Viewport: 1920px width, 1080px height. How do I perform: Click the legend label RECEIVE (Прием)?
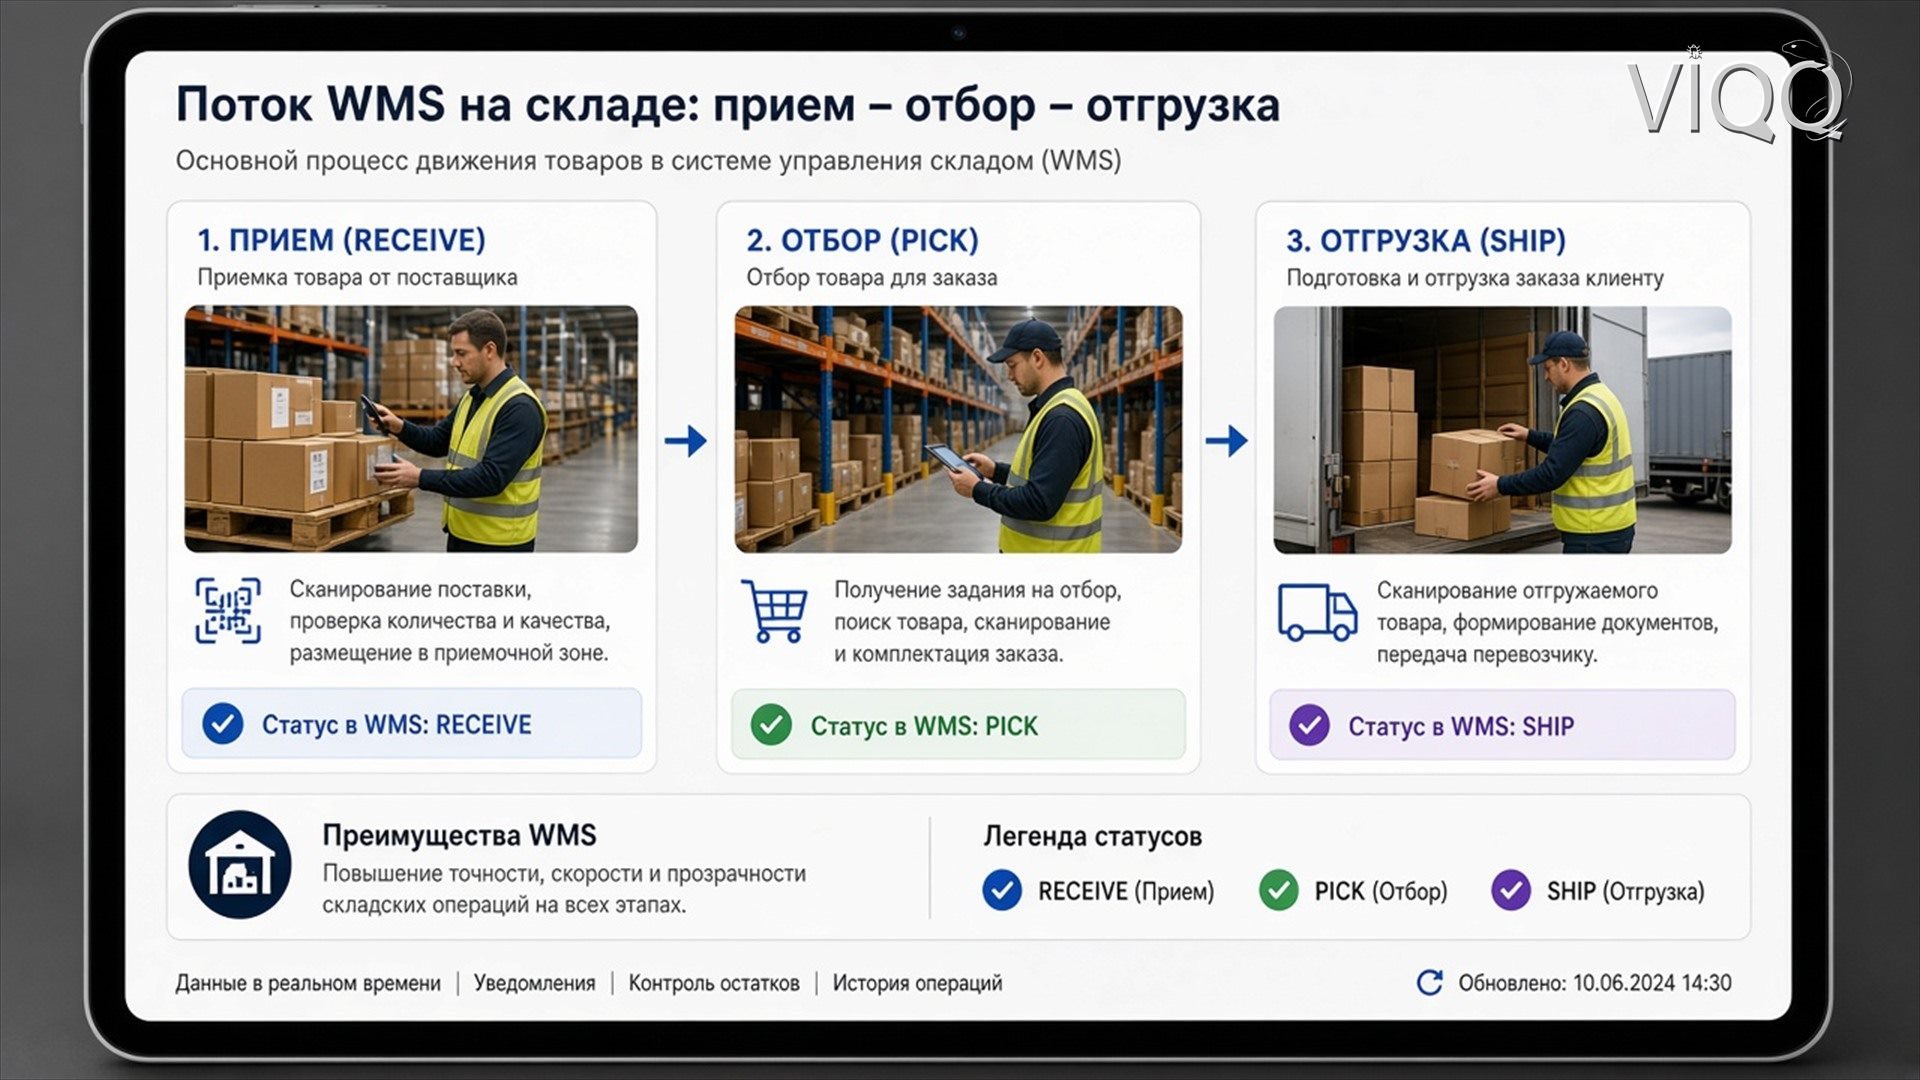point(1126,891)
